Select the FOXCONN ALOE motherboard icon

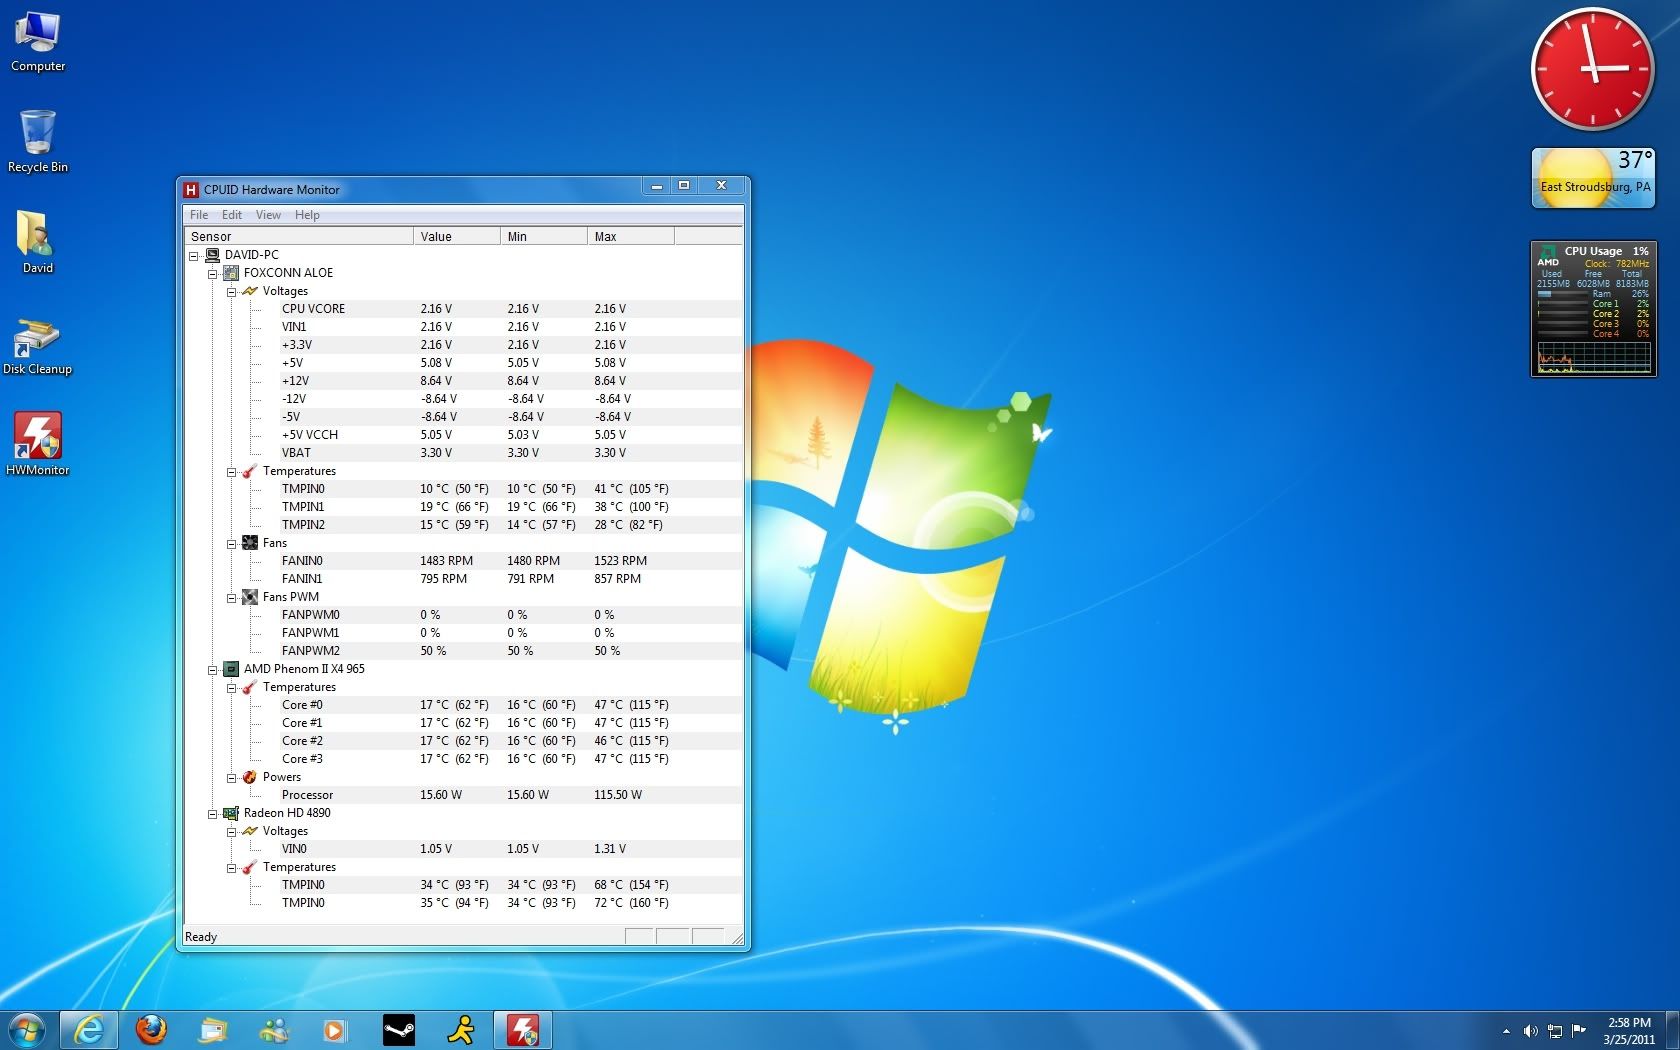point(231,273)
